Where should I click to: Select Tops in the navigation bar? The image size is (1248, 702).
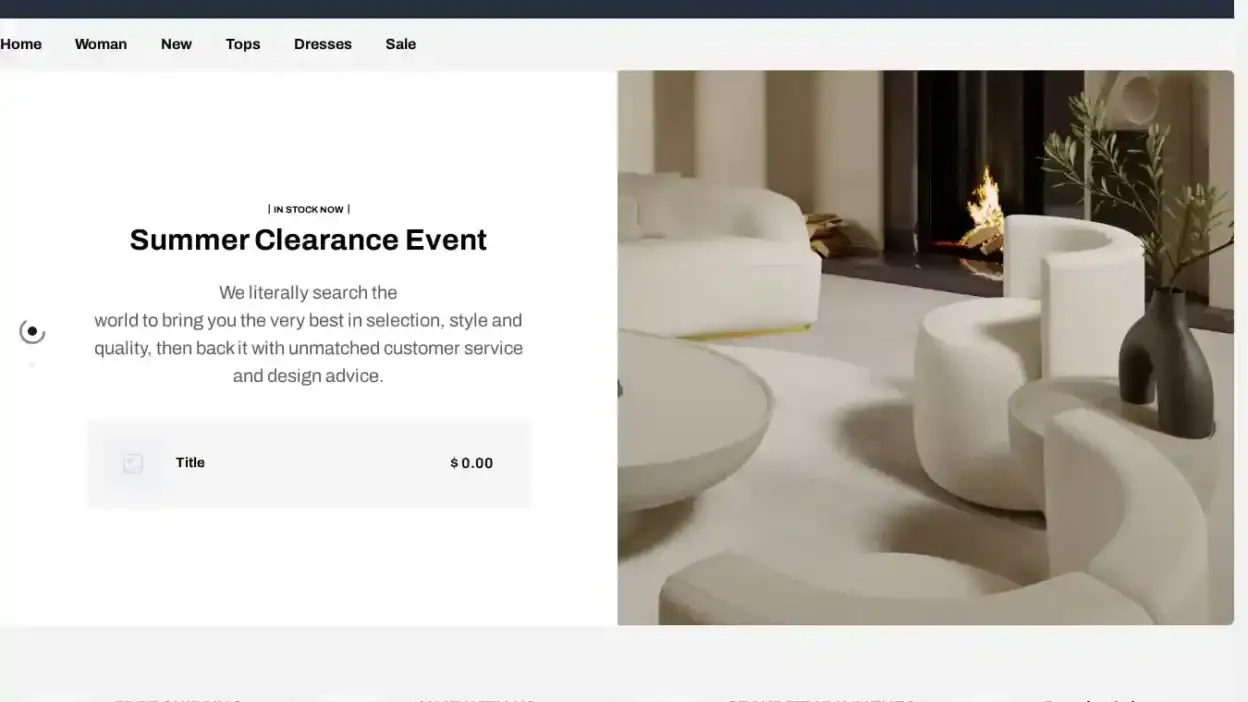(243, 44)
